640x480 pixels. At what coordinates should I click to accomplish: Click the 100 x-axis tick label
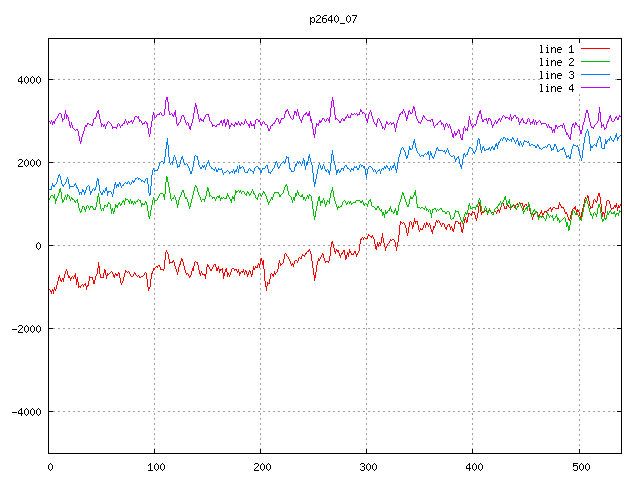[155, 466]
